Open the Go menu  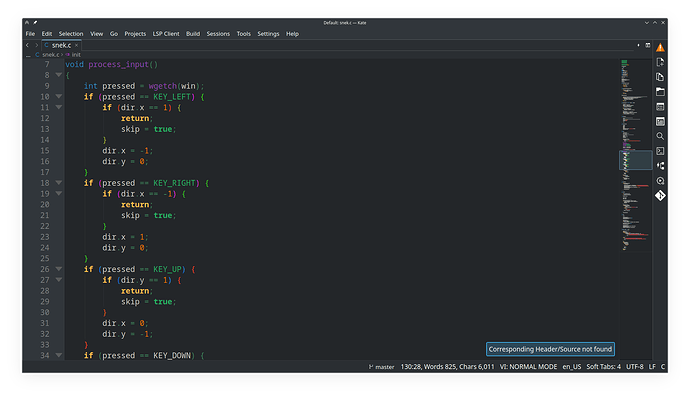[114, 33]
